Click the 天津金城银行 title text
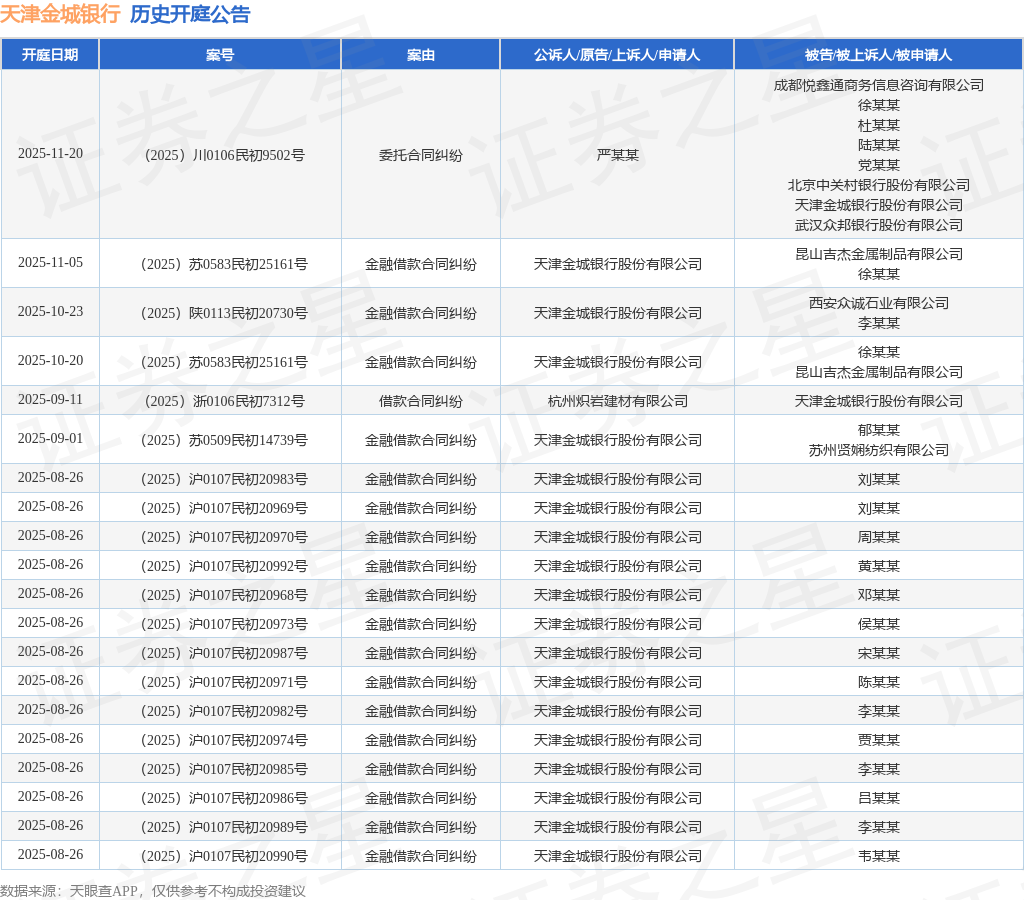The height and width of the screenshot is (900, 1024). [x=60, y=15]
